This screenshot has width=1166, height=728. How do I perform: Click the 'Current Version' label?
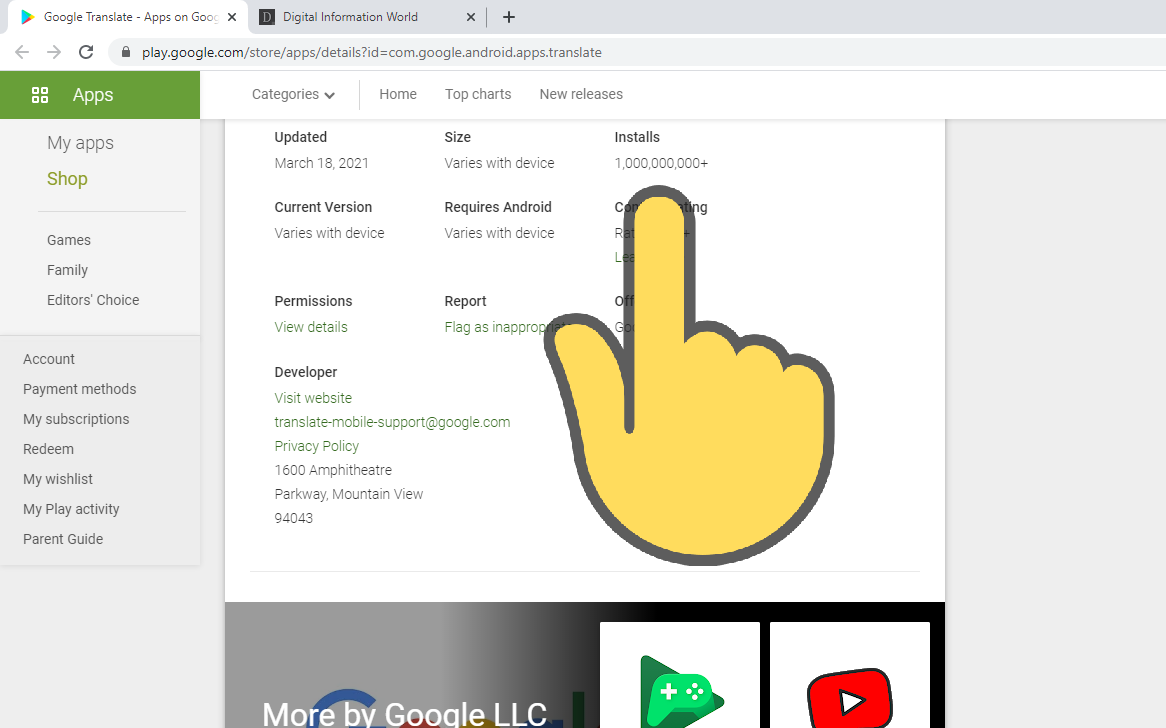323,207
